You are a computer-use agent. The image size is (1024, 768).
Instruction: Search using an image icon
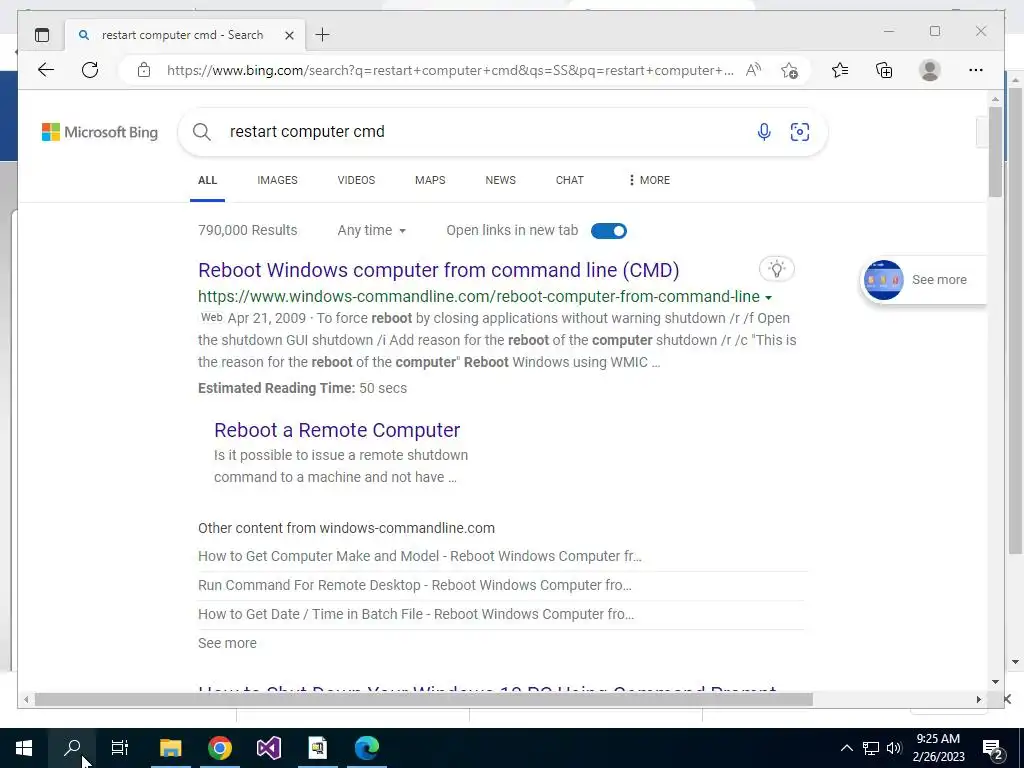tap(800, 132)
